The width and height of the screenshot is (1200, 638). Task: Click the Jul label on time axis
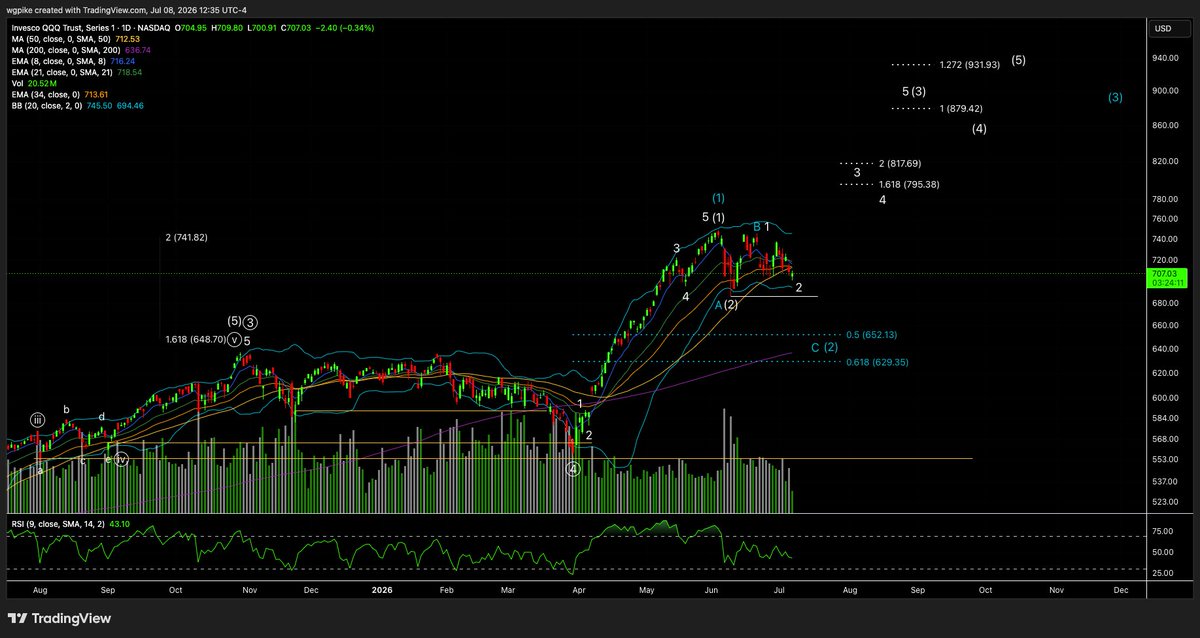tap(780, 590)
